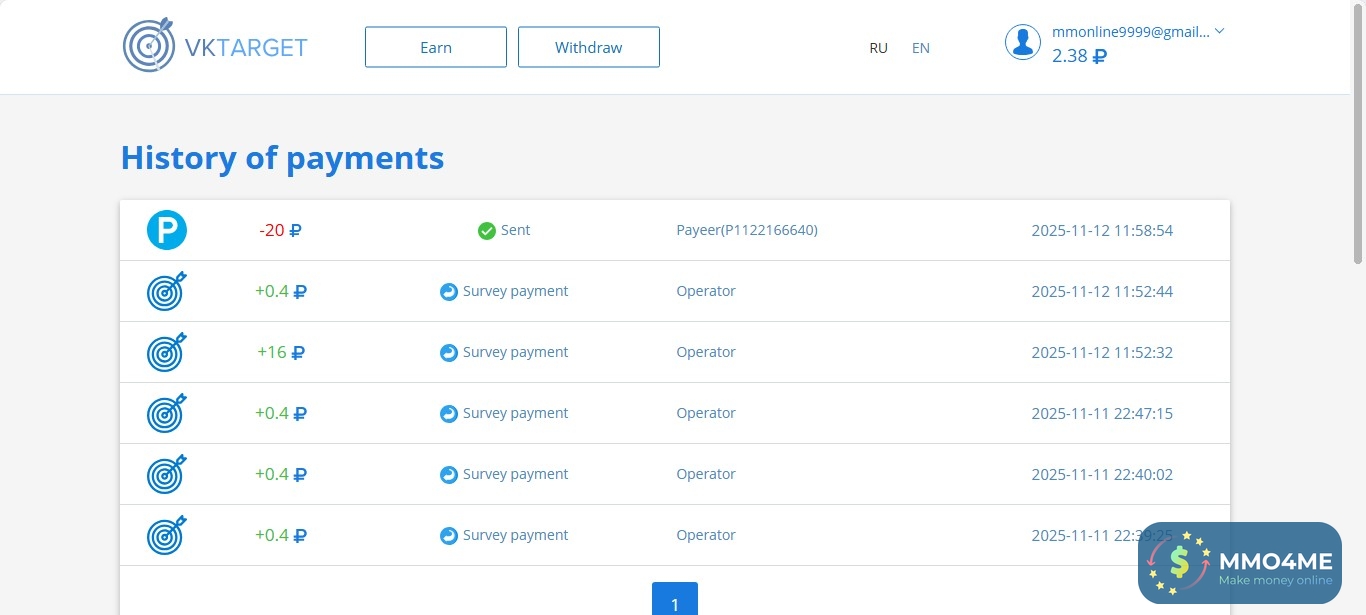
Task: Click the timestamp 2025-11-12 11:52:44
Action: click(x=1102, y=291)
